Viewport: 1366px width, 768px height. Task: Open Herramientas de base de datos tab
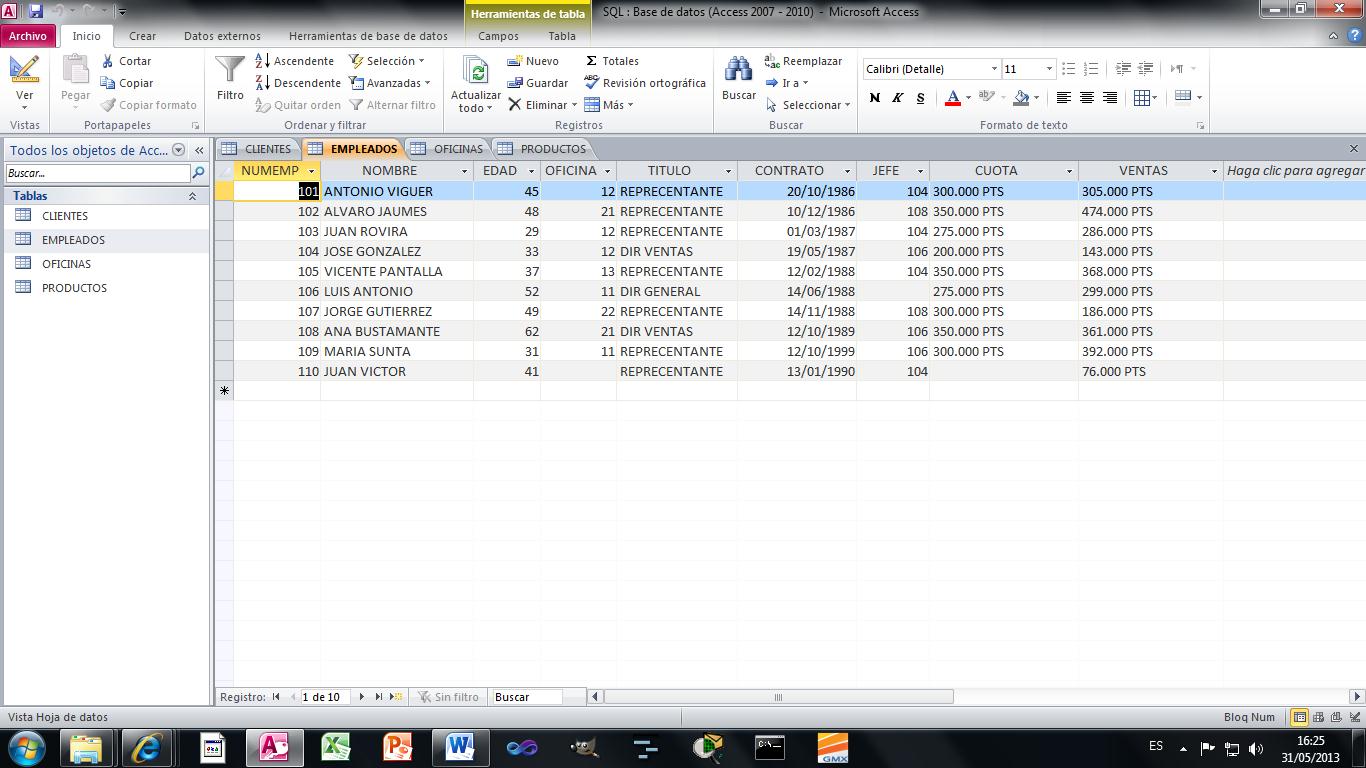click(x=368, y=36)
